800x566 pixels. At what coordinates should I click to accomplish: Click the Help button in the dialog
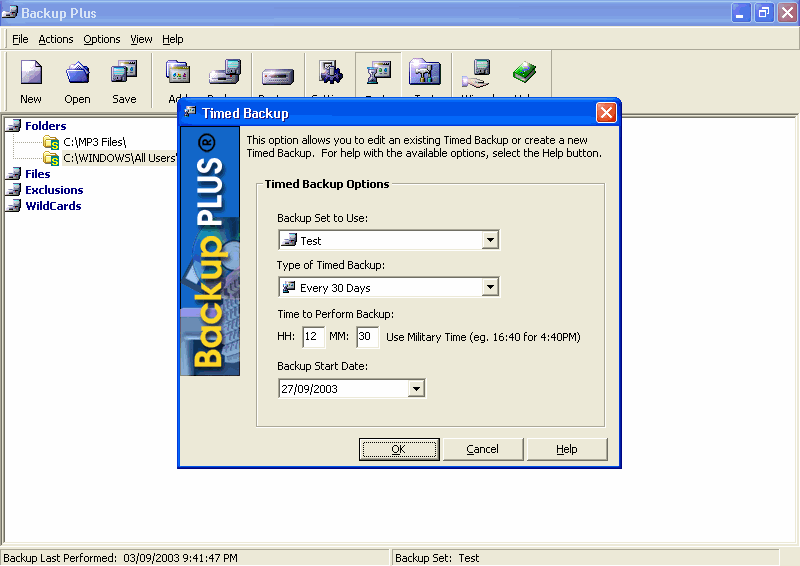click(x=567, y=449)
